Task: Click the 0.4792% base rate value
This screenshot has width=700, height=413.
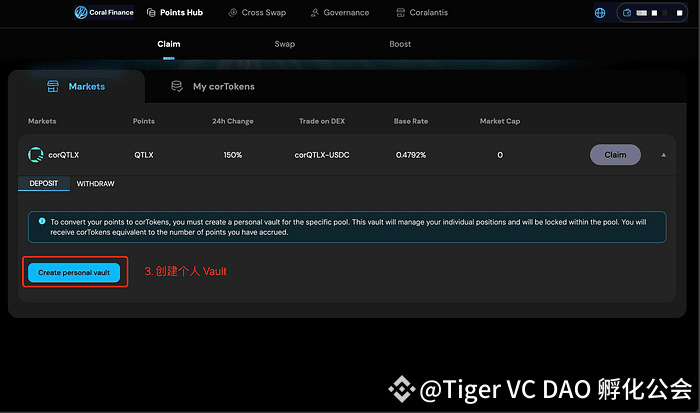Action: pyautogui.click(x=411, y=155)
